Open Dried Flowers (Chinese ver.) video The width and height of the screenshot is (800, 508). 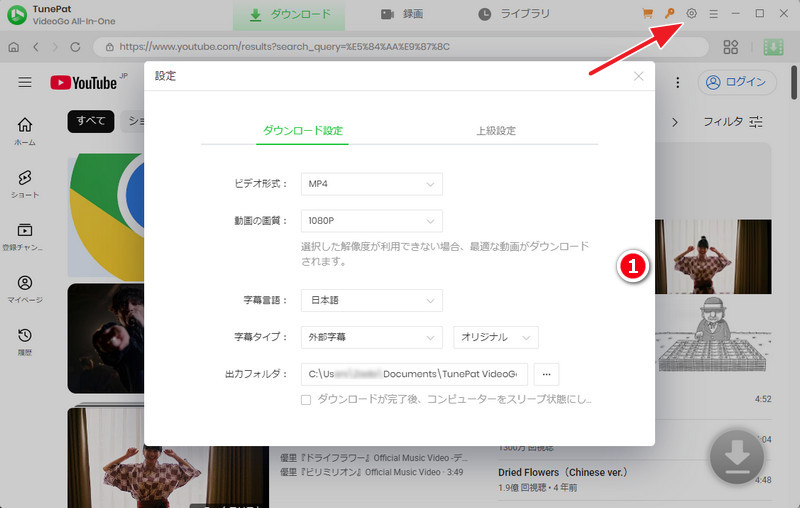coord(562,473)
